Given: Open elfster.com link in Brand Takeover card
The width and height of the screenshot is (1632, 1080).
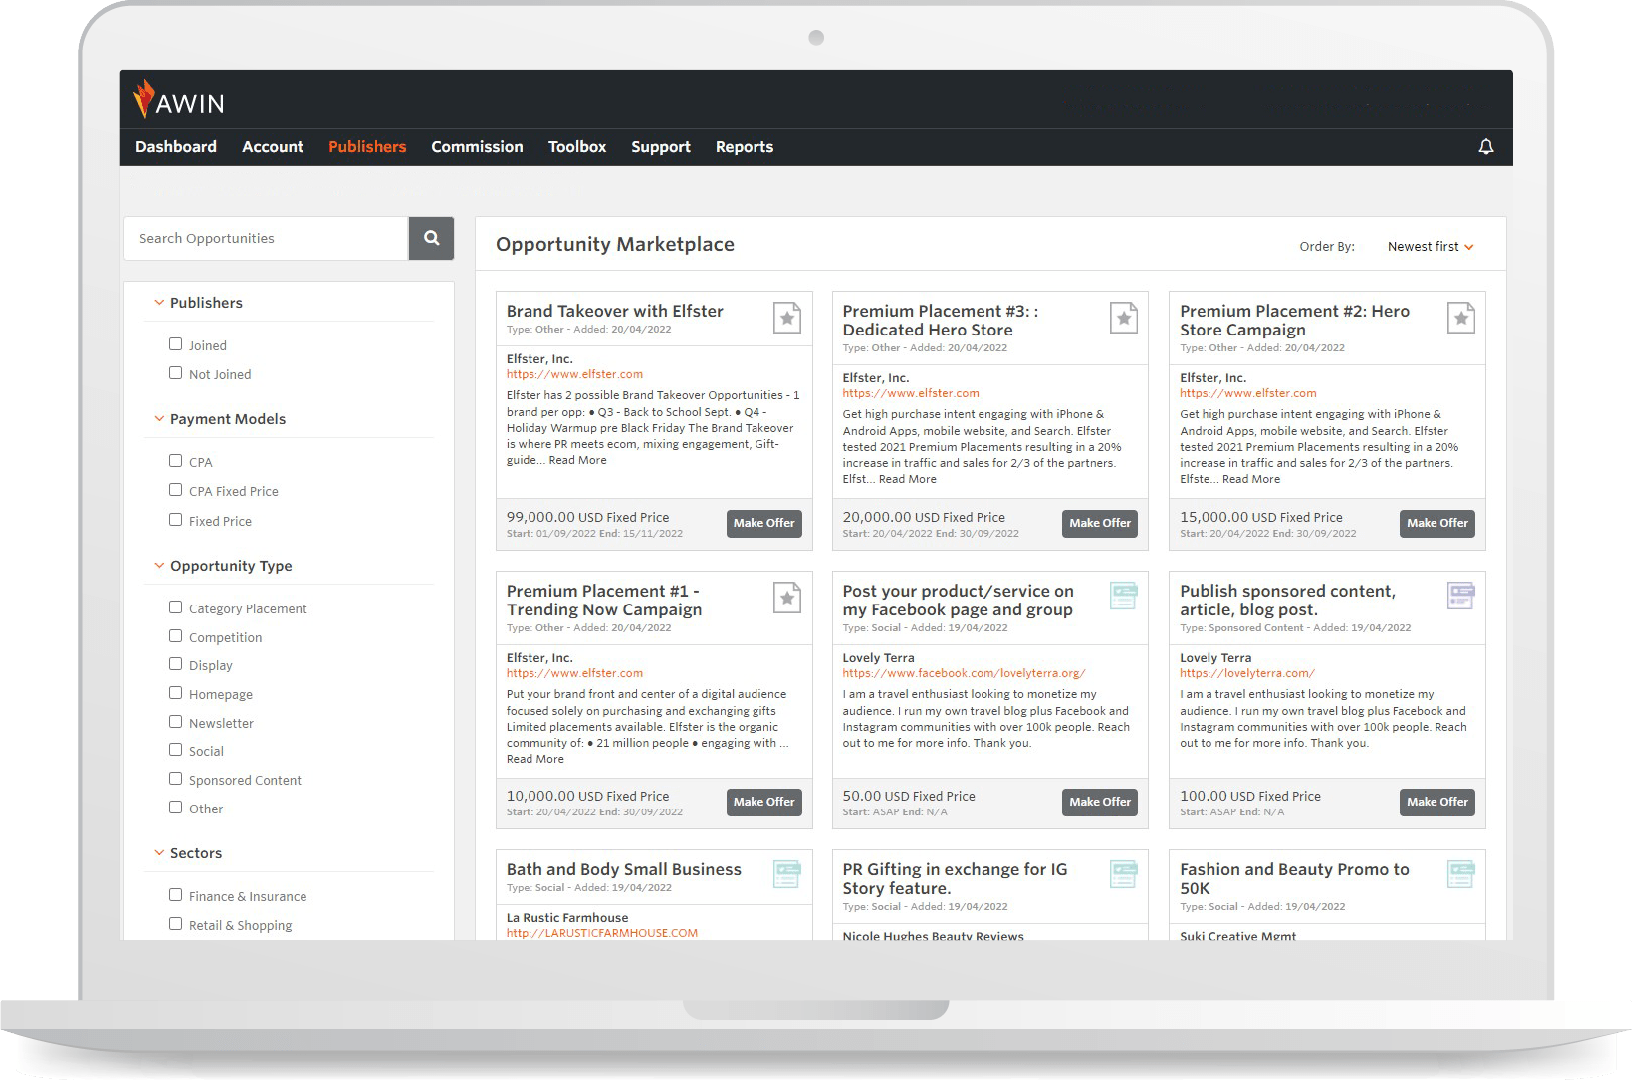Looking at the screenshot, I should pos(575,374).
